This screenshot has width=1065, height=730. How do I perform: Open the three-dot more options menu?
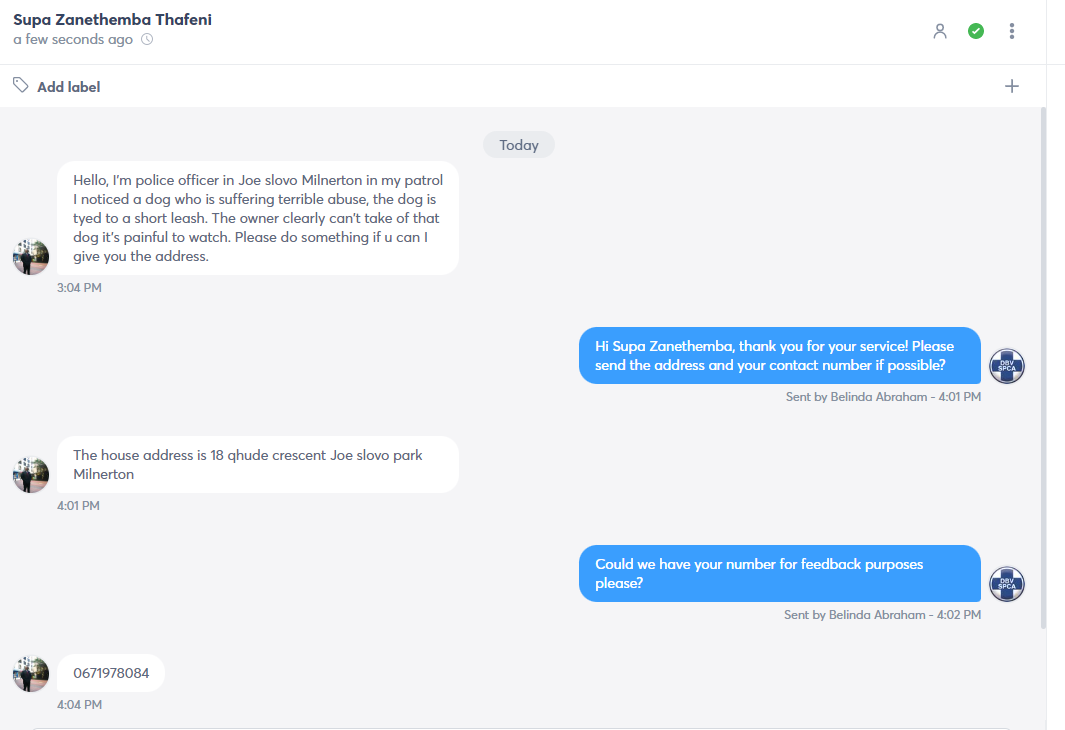(1012, 31)
